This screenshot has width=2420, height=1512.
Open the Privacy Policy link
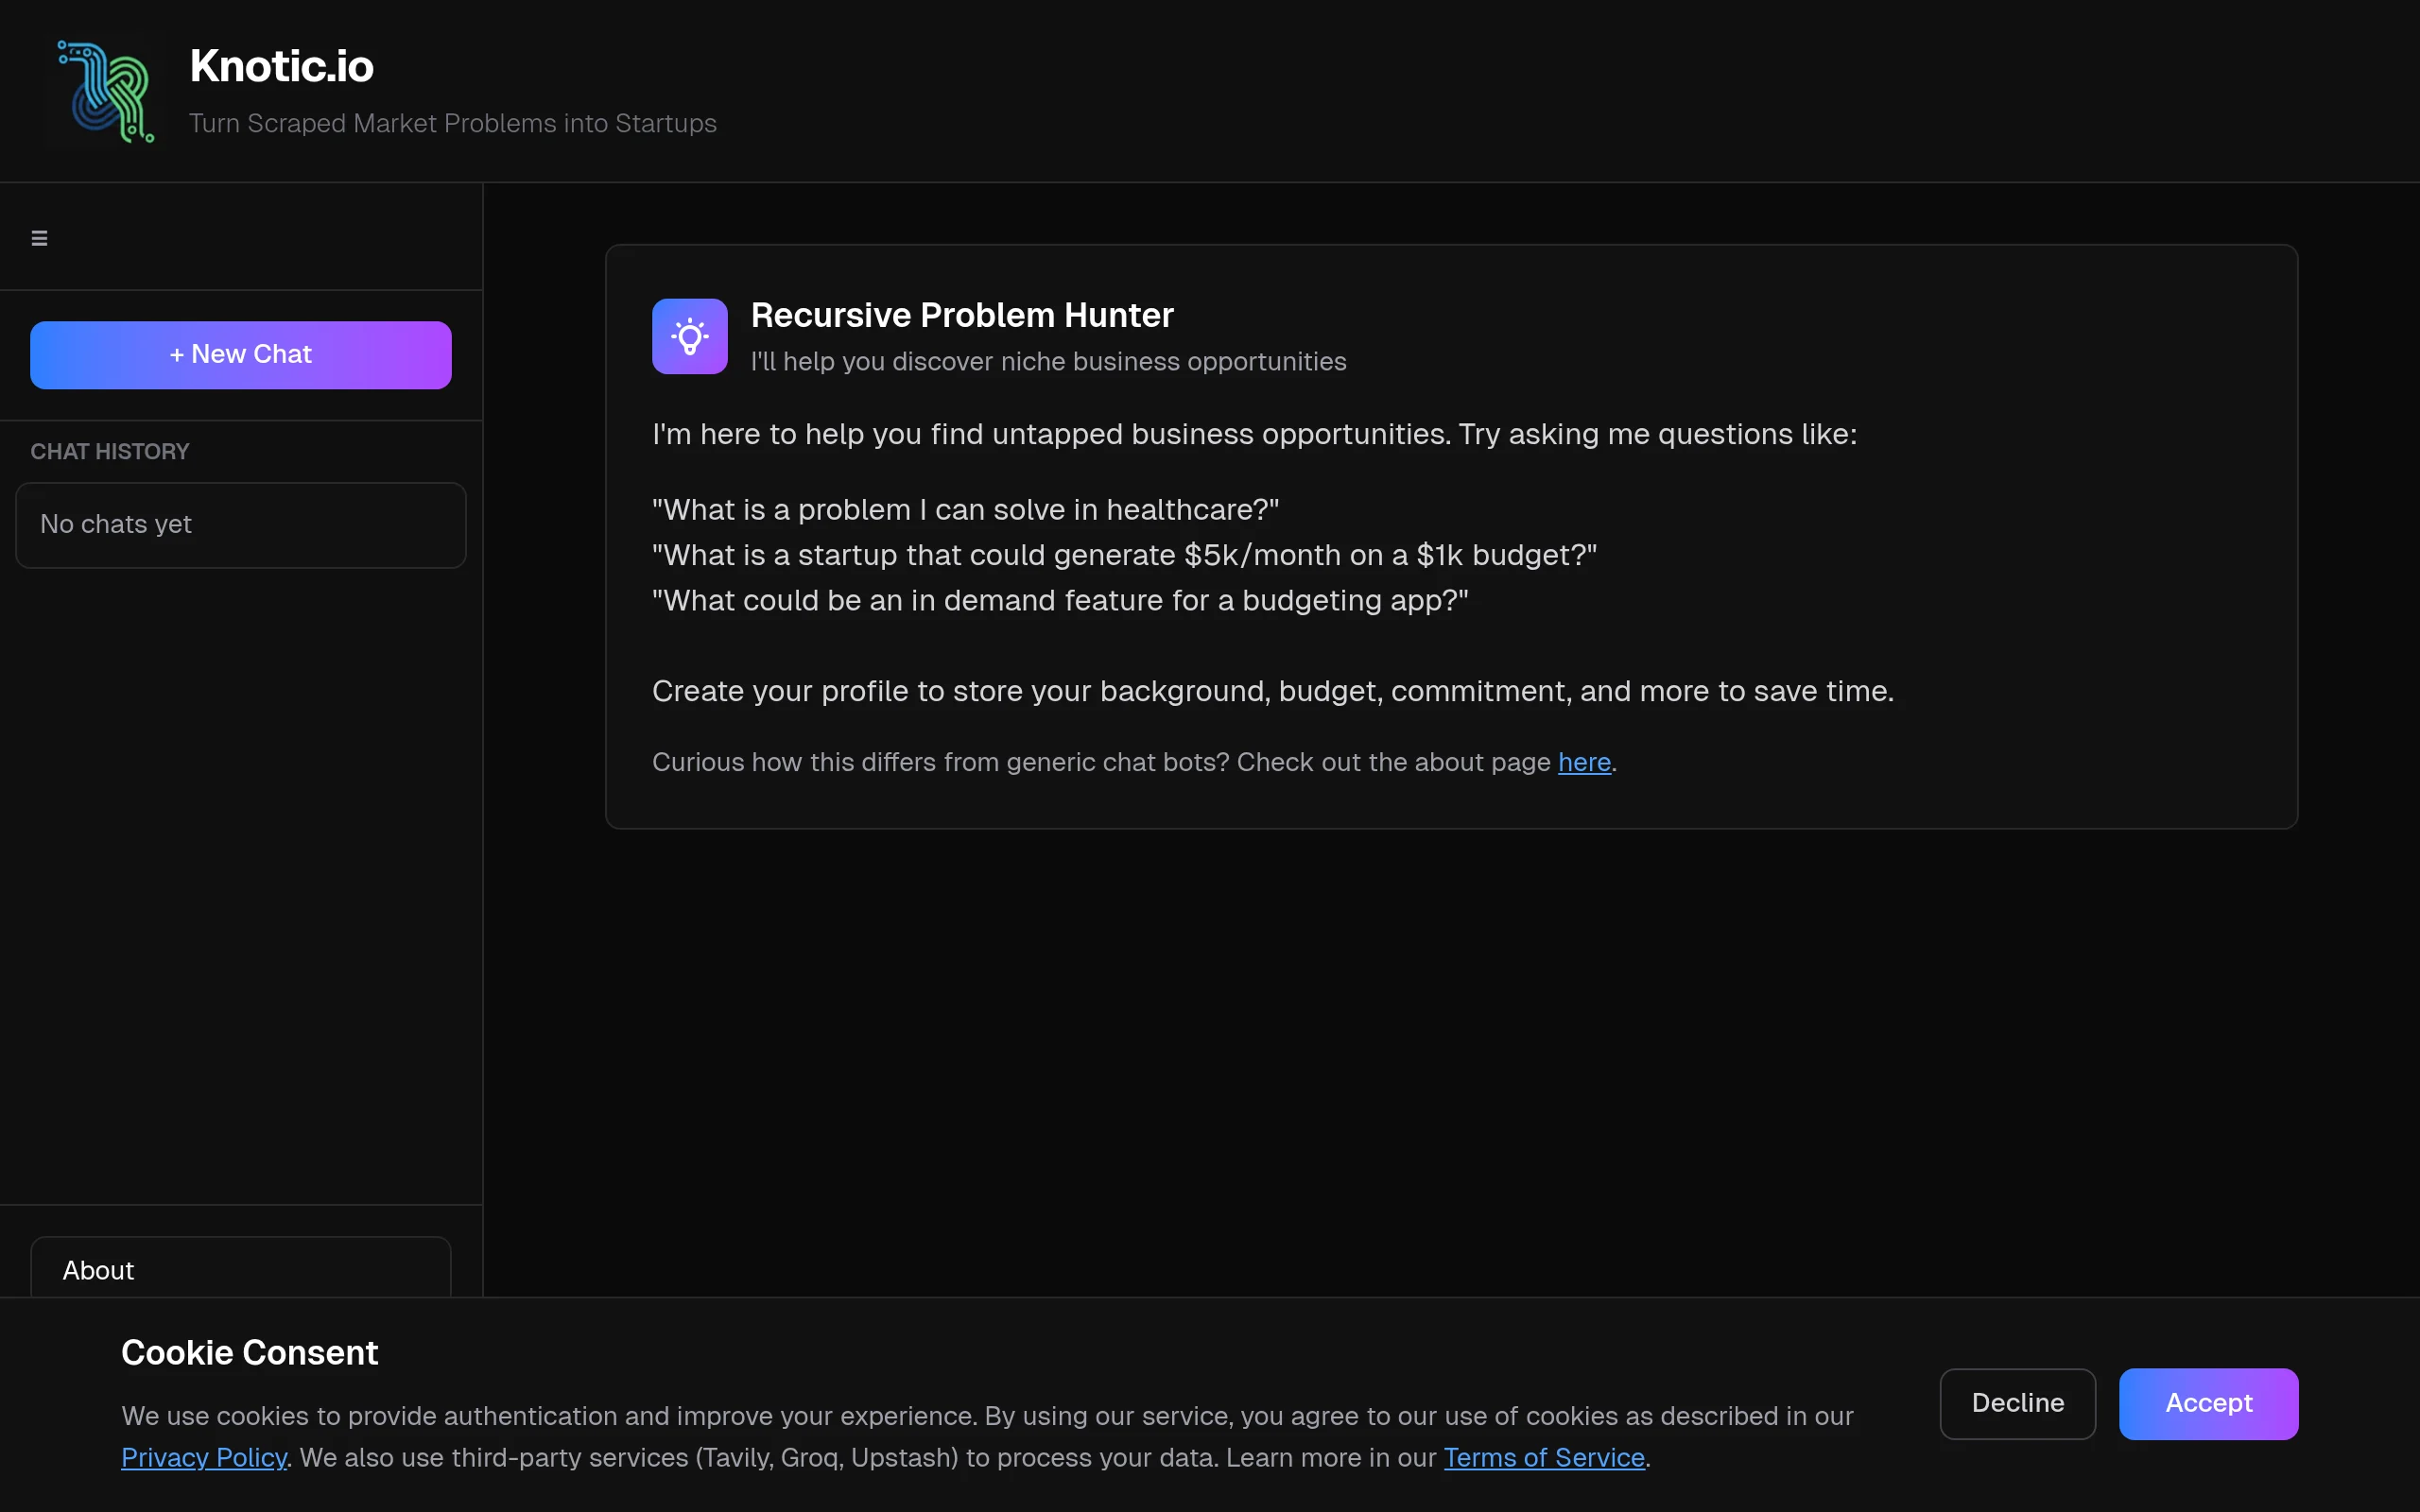click(x=203, y=1458)
